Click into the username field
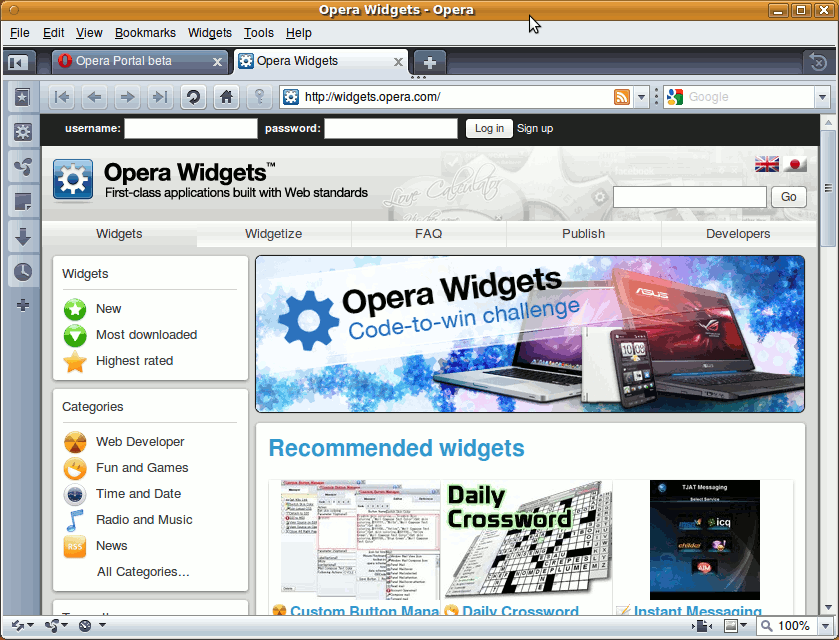Screen dimensions: 839x640 click(x=190, y=128)
